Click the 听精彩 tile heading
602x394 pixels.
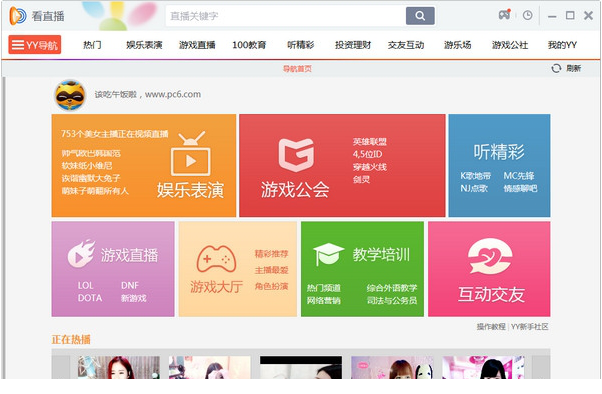(499, 152)
